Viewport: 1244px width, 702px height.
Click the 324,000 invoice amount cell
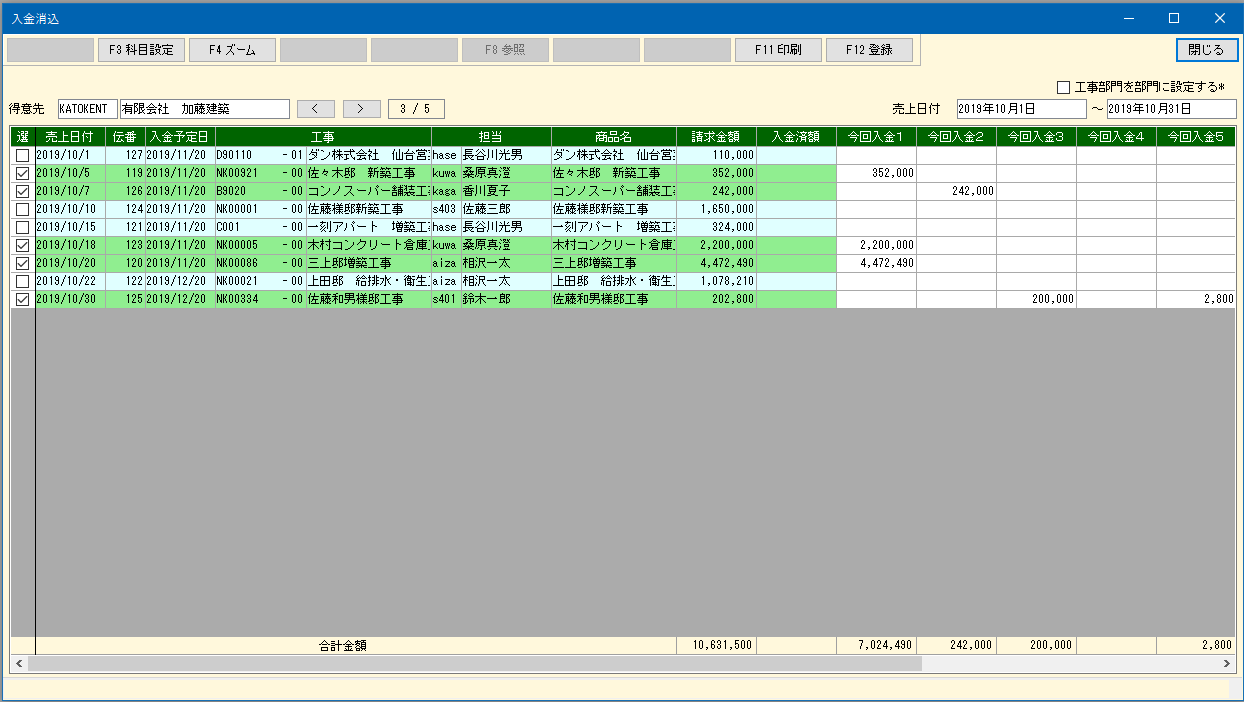pos(717,227)
